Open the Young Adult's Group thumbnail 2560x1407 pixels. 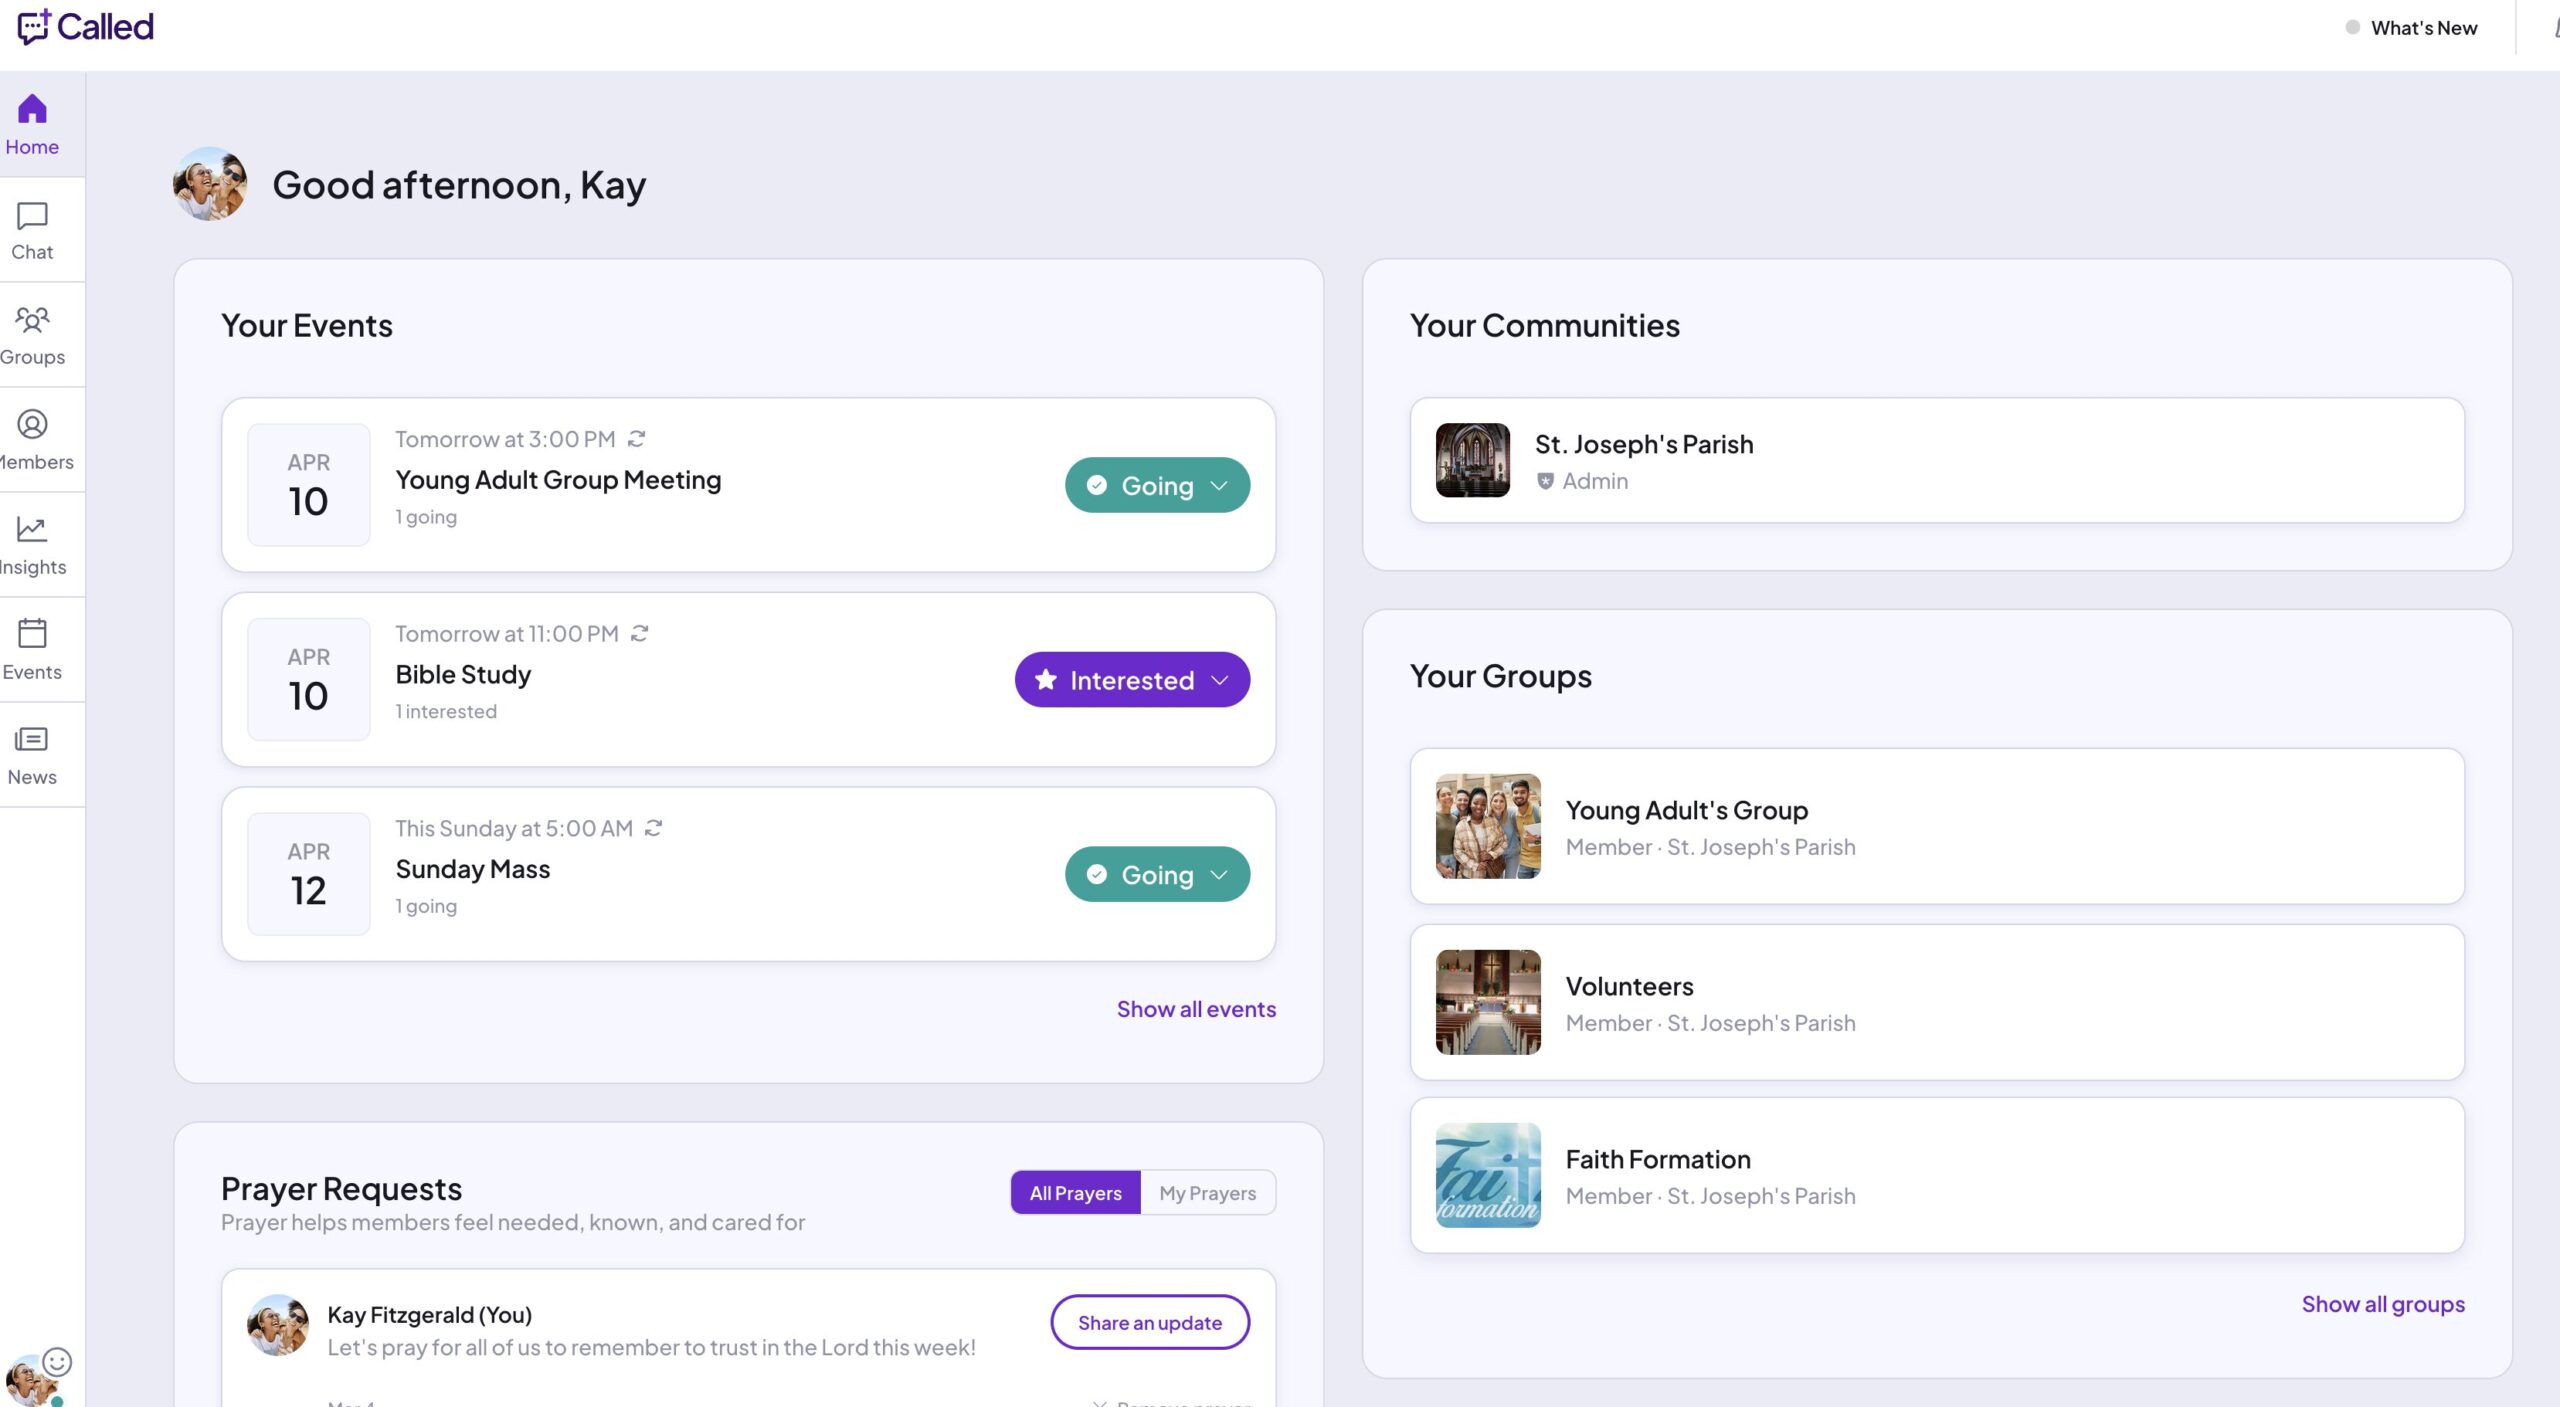1487,827
